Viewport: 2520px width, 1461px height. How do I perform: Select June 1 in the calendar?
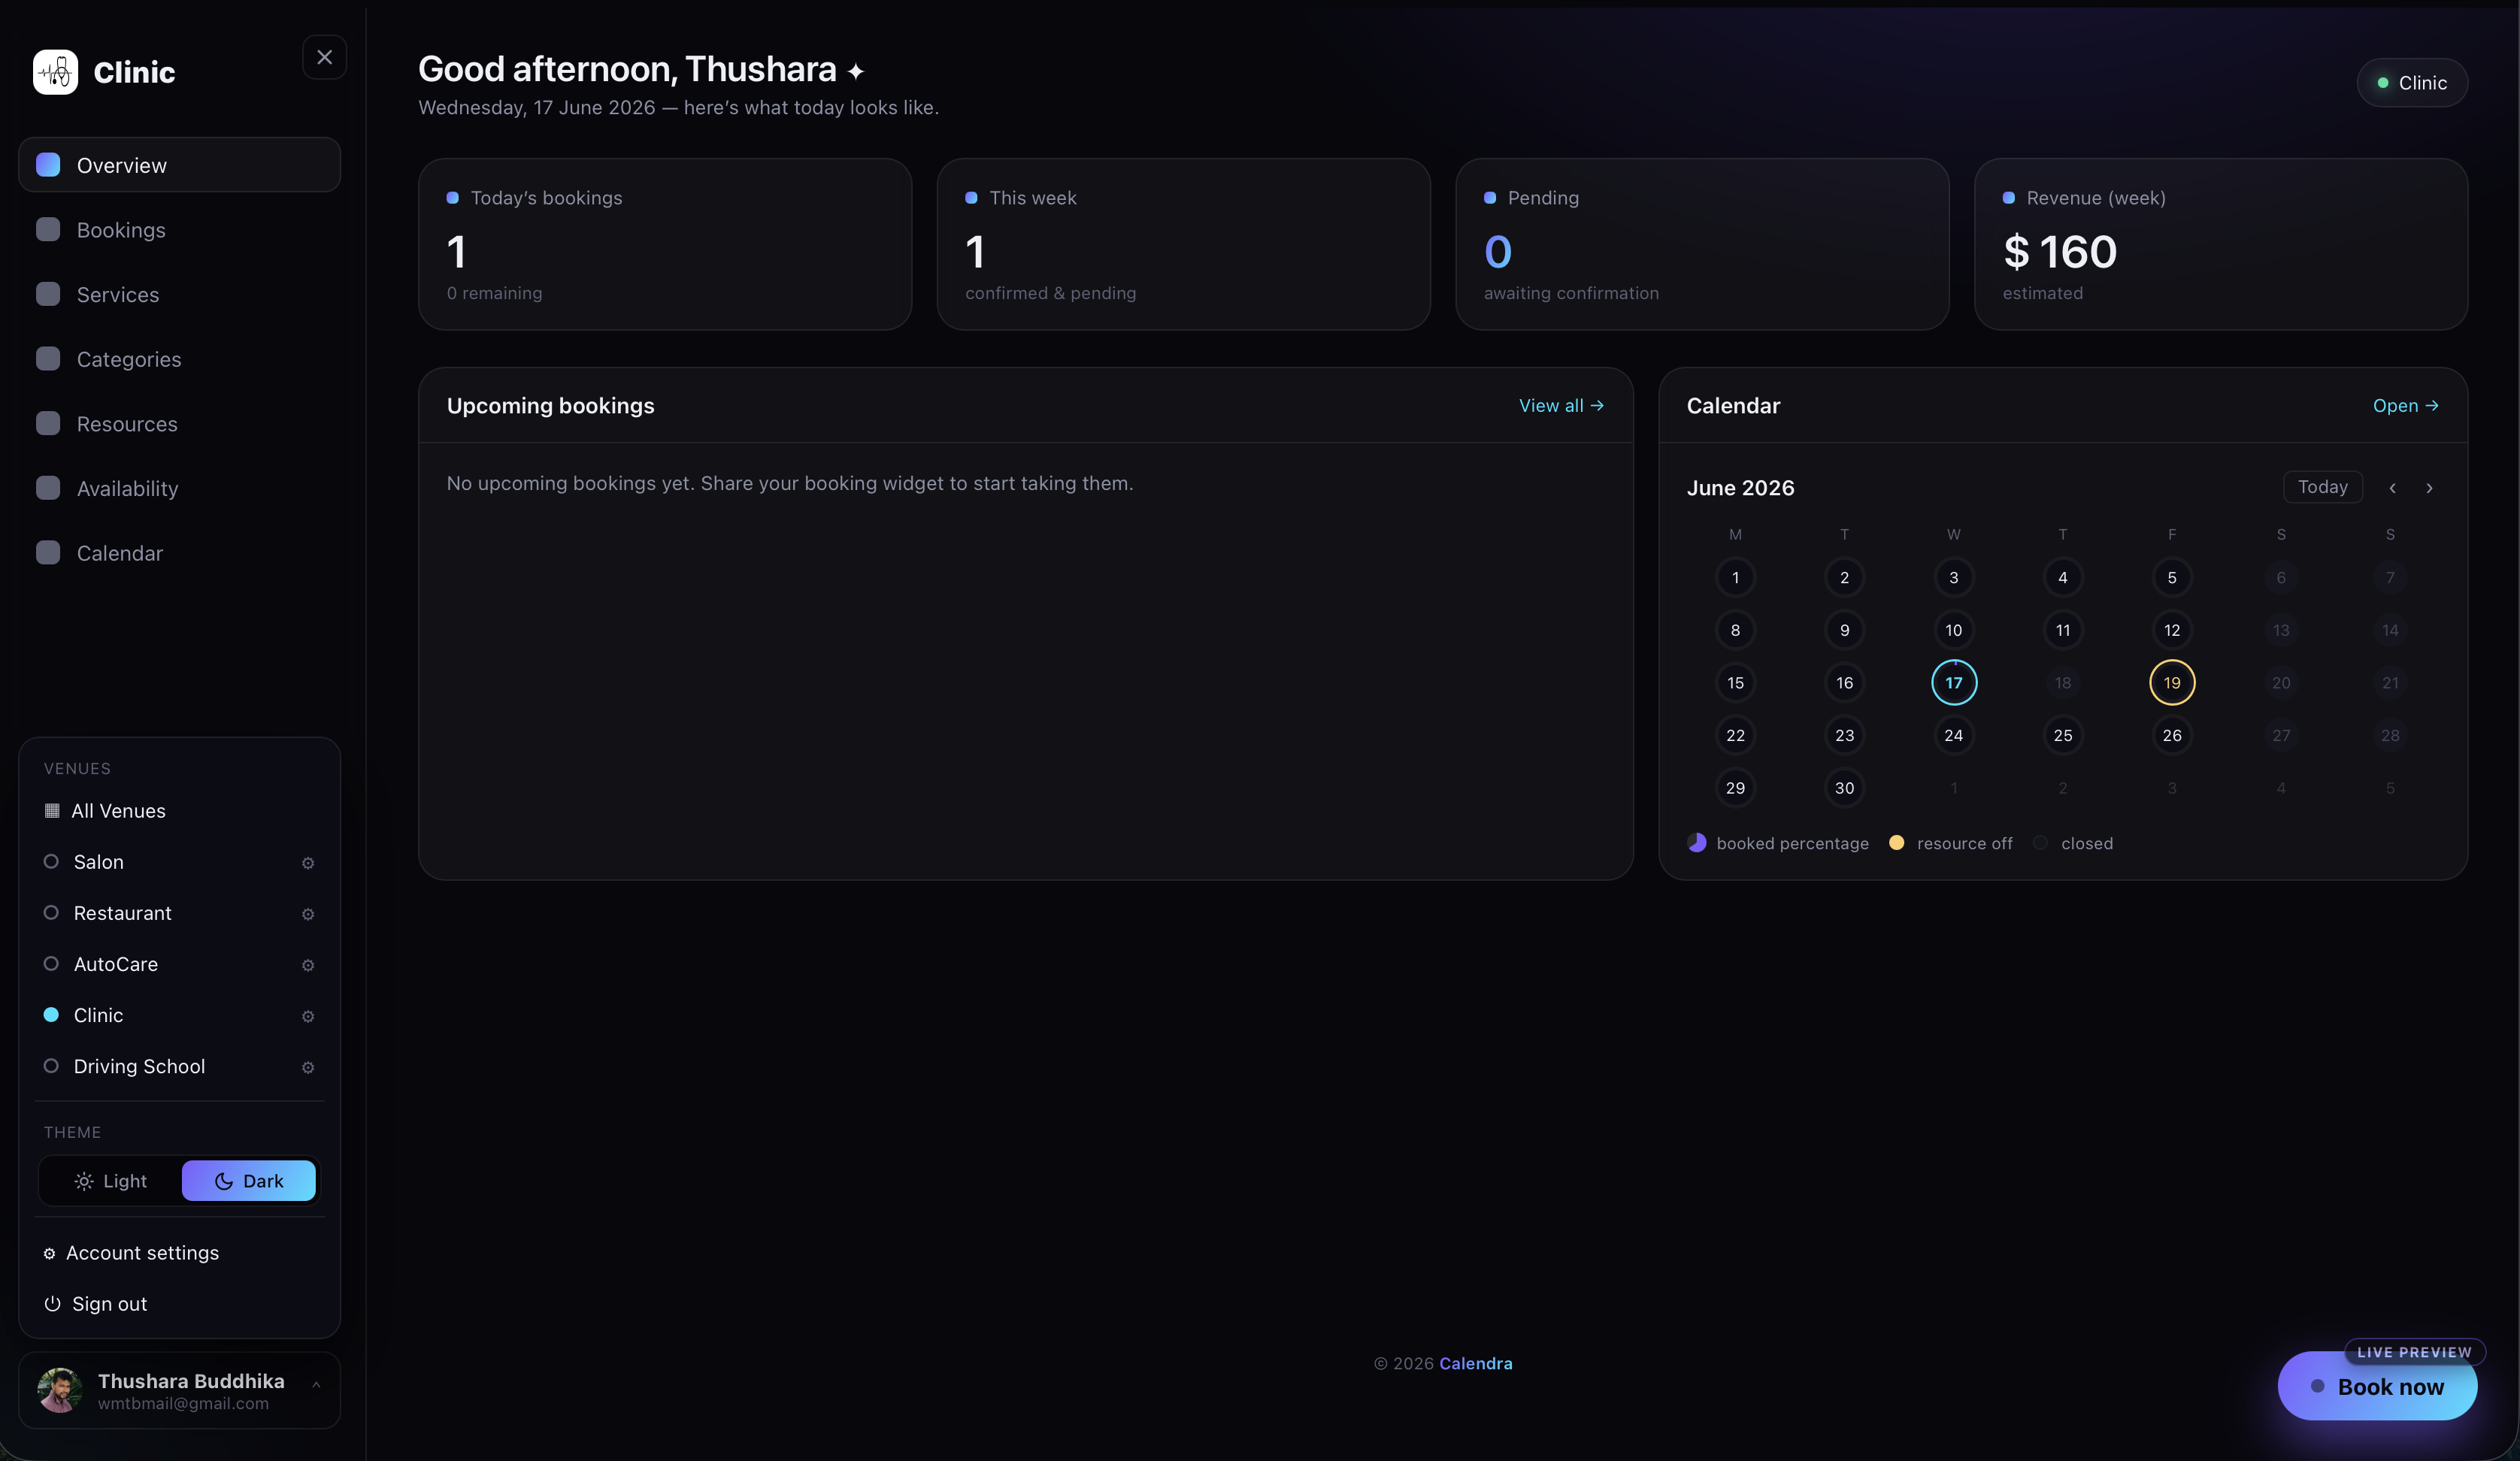[x=1735, y=578]
